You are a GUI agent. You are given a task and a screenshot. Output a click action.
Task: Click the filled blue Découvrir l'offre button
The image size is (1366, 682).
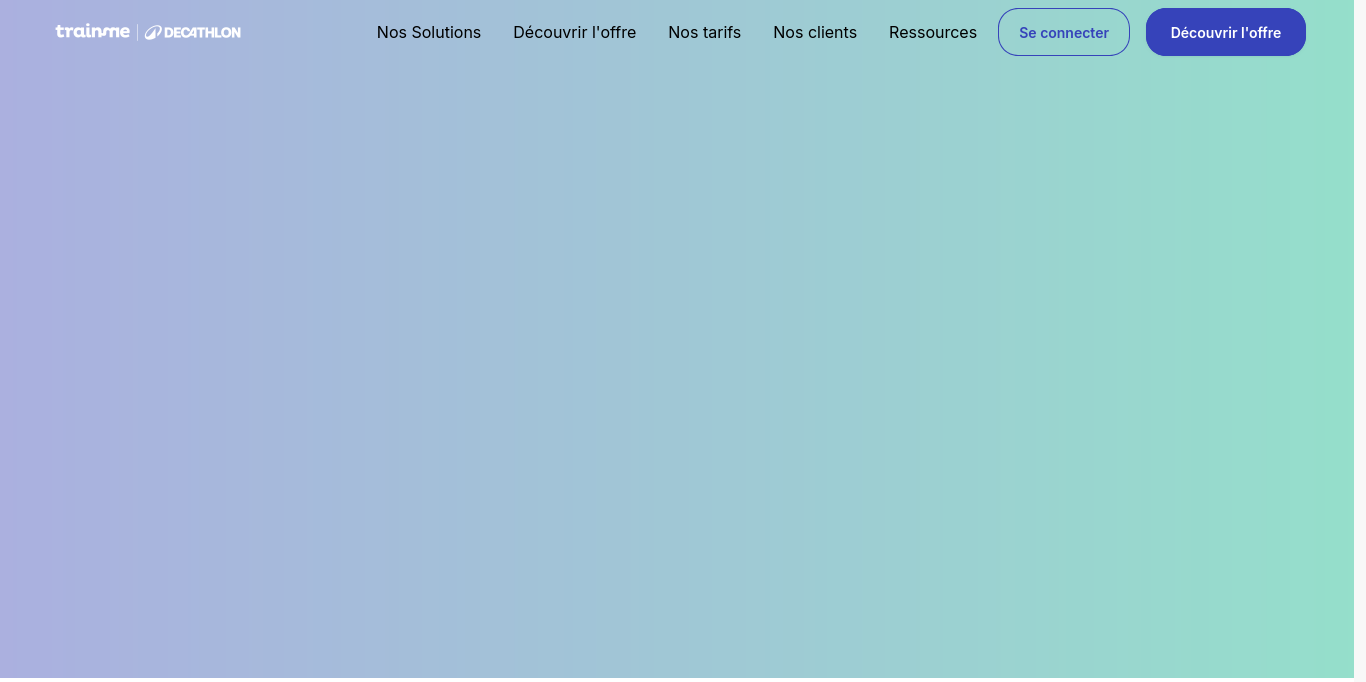click(x=1226, y=32)
